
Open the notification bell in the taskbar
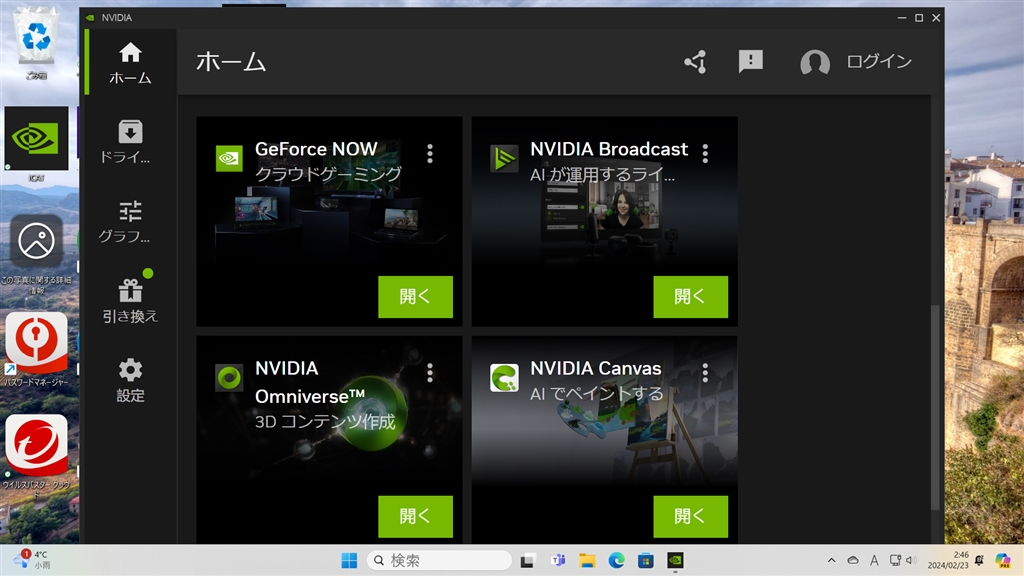click(980, 560)
